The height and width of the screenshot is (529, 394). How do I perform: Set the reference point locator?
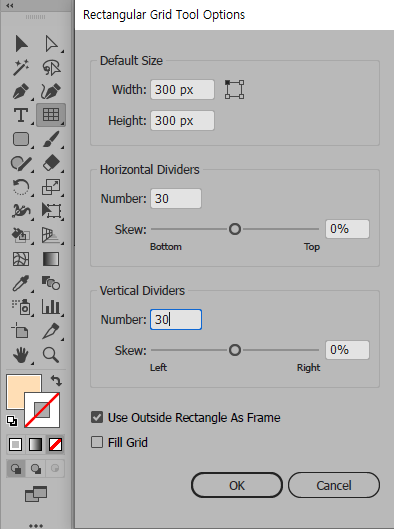234,89
